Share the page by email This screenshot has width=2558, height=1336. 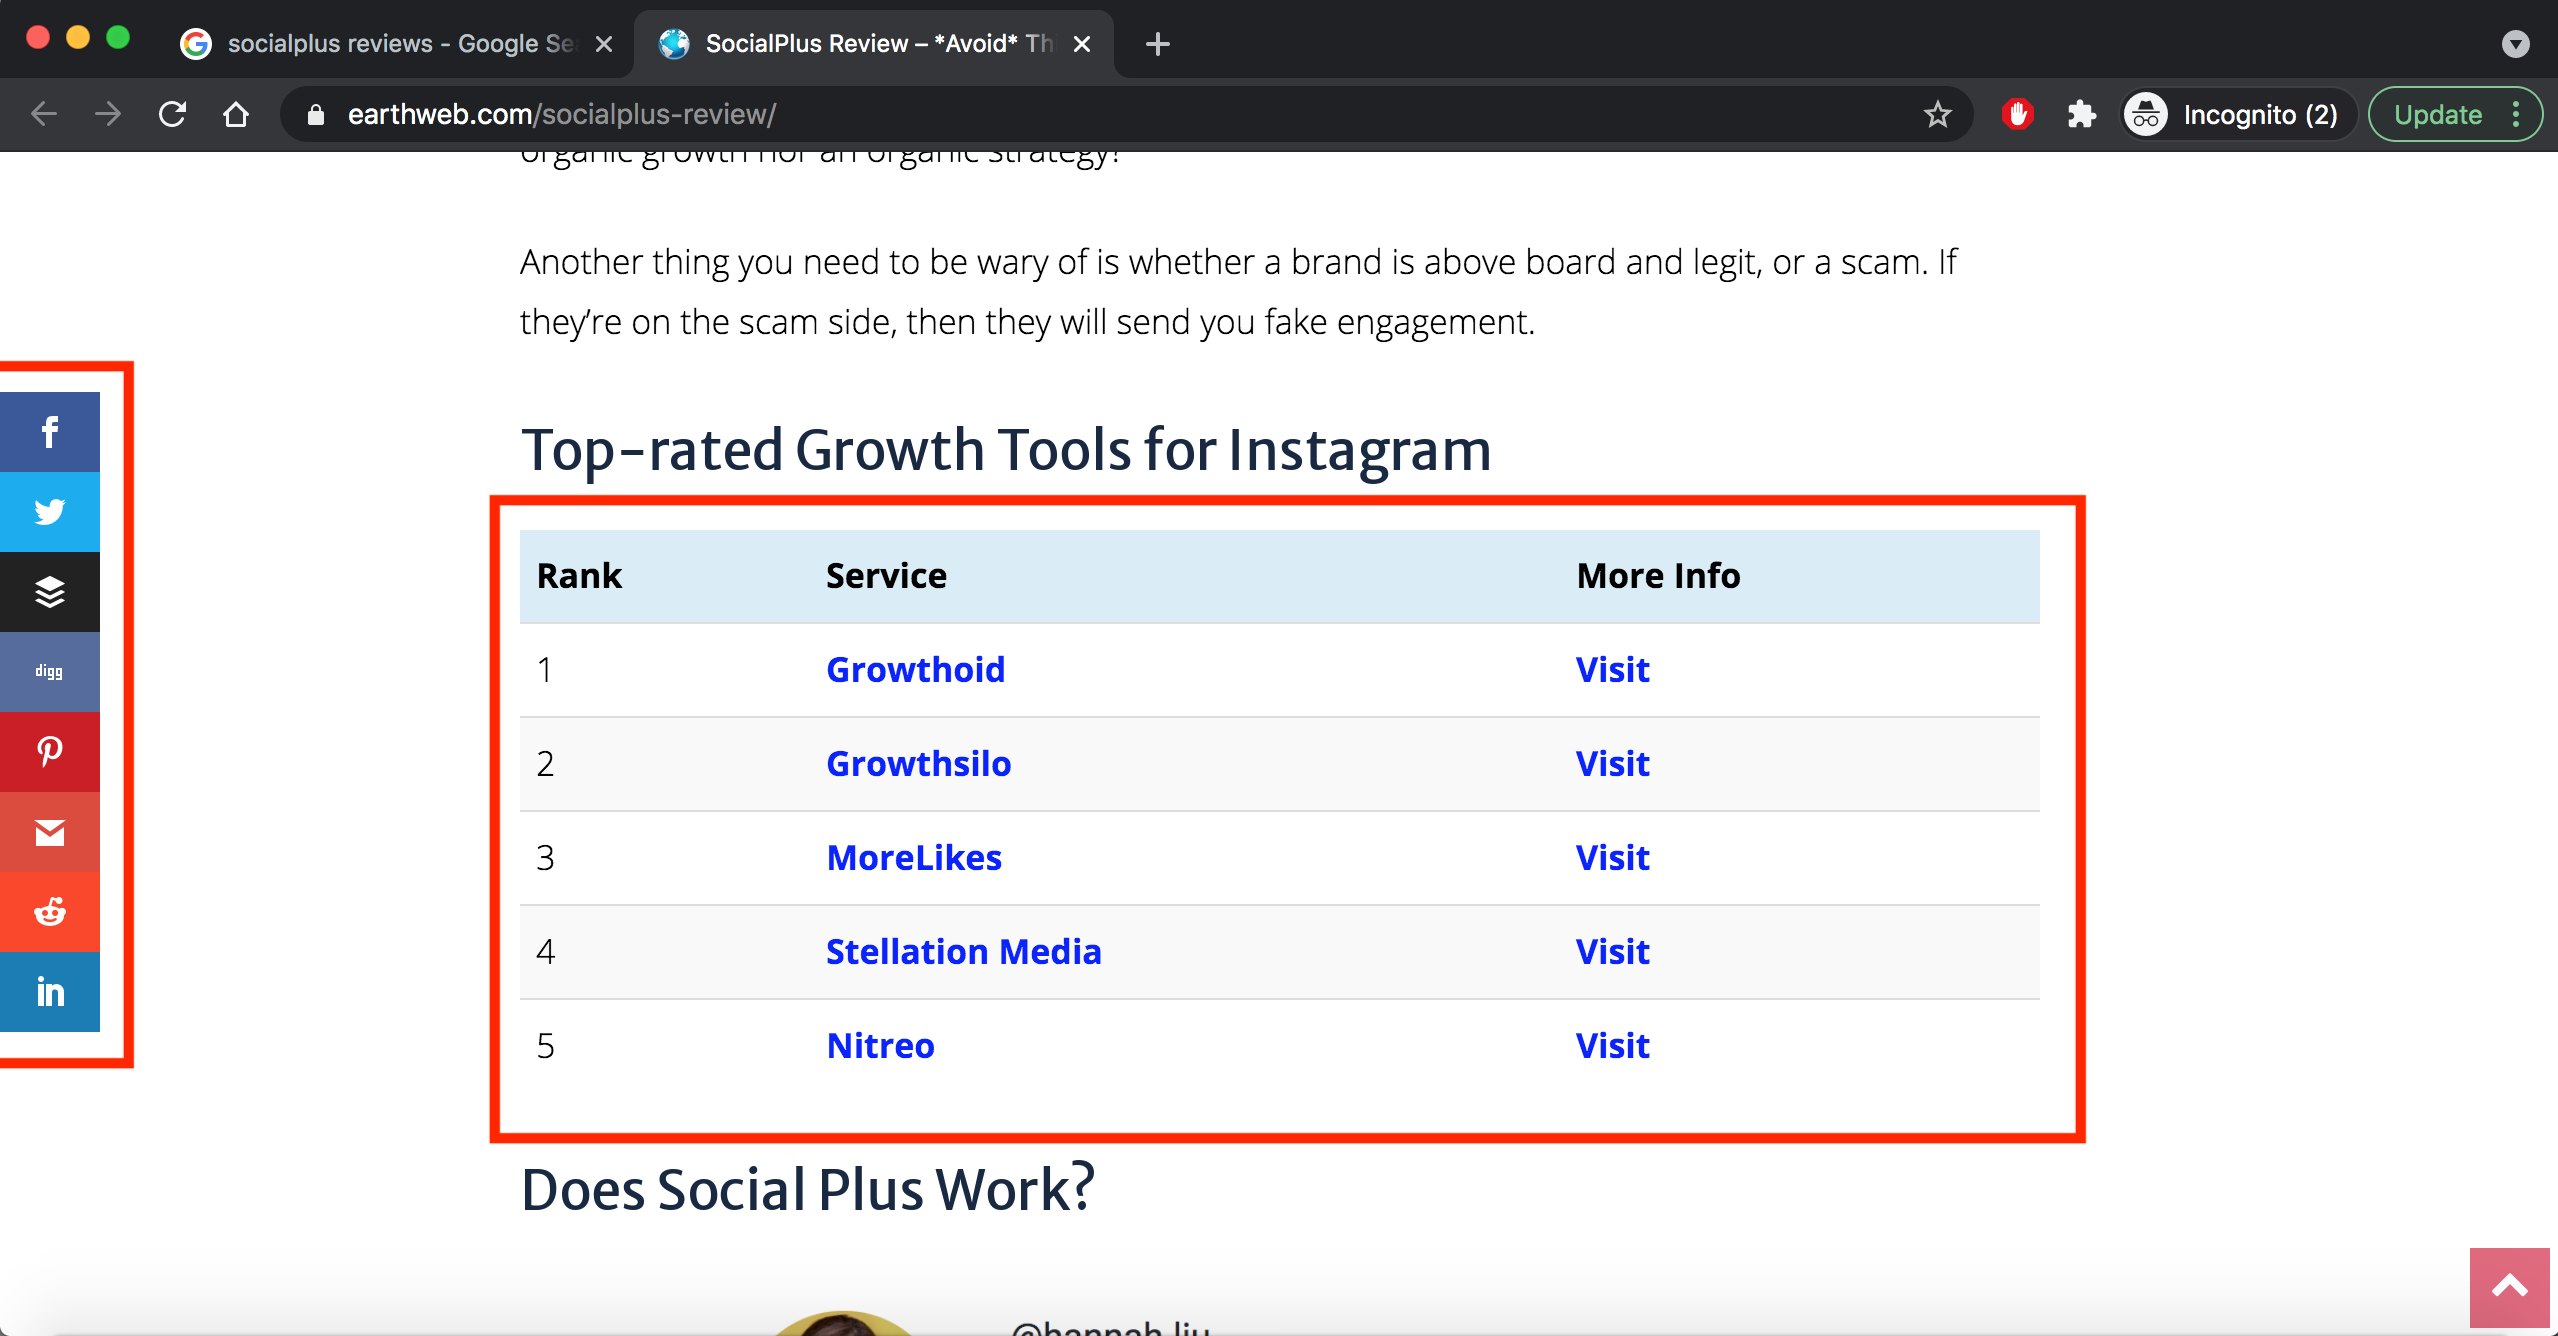click(x=50, y=832)
